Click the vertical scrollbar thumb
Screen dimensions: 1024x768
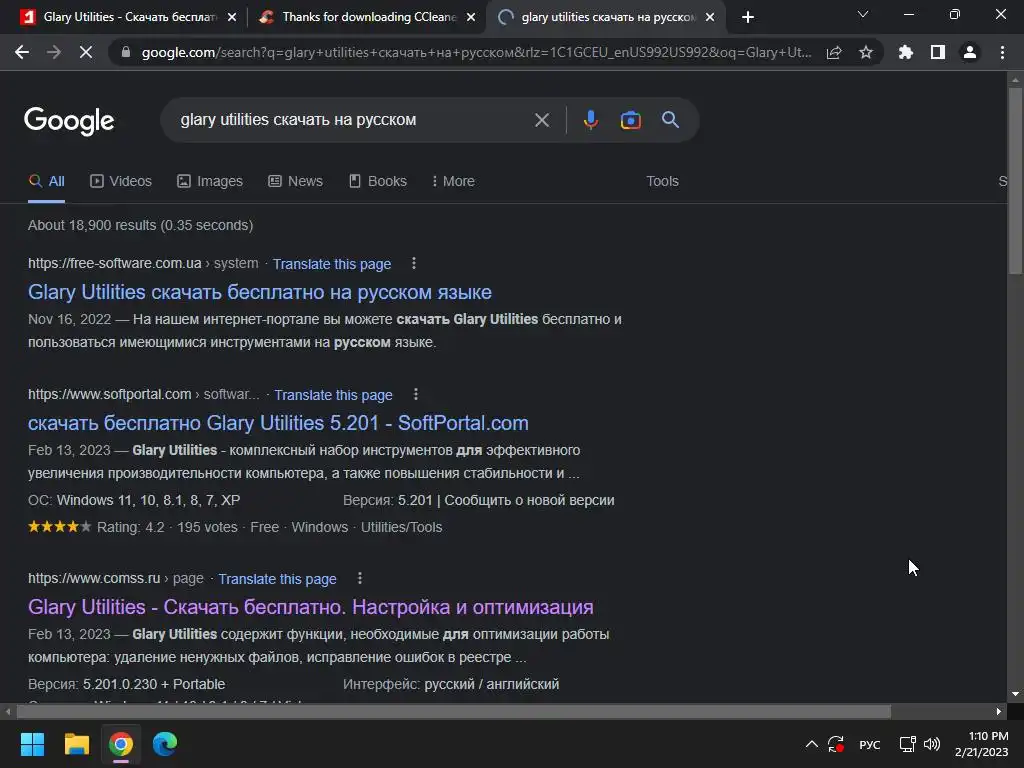pos(1015,180)
